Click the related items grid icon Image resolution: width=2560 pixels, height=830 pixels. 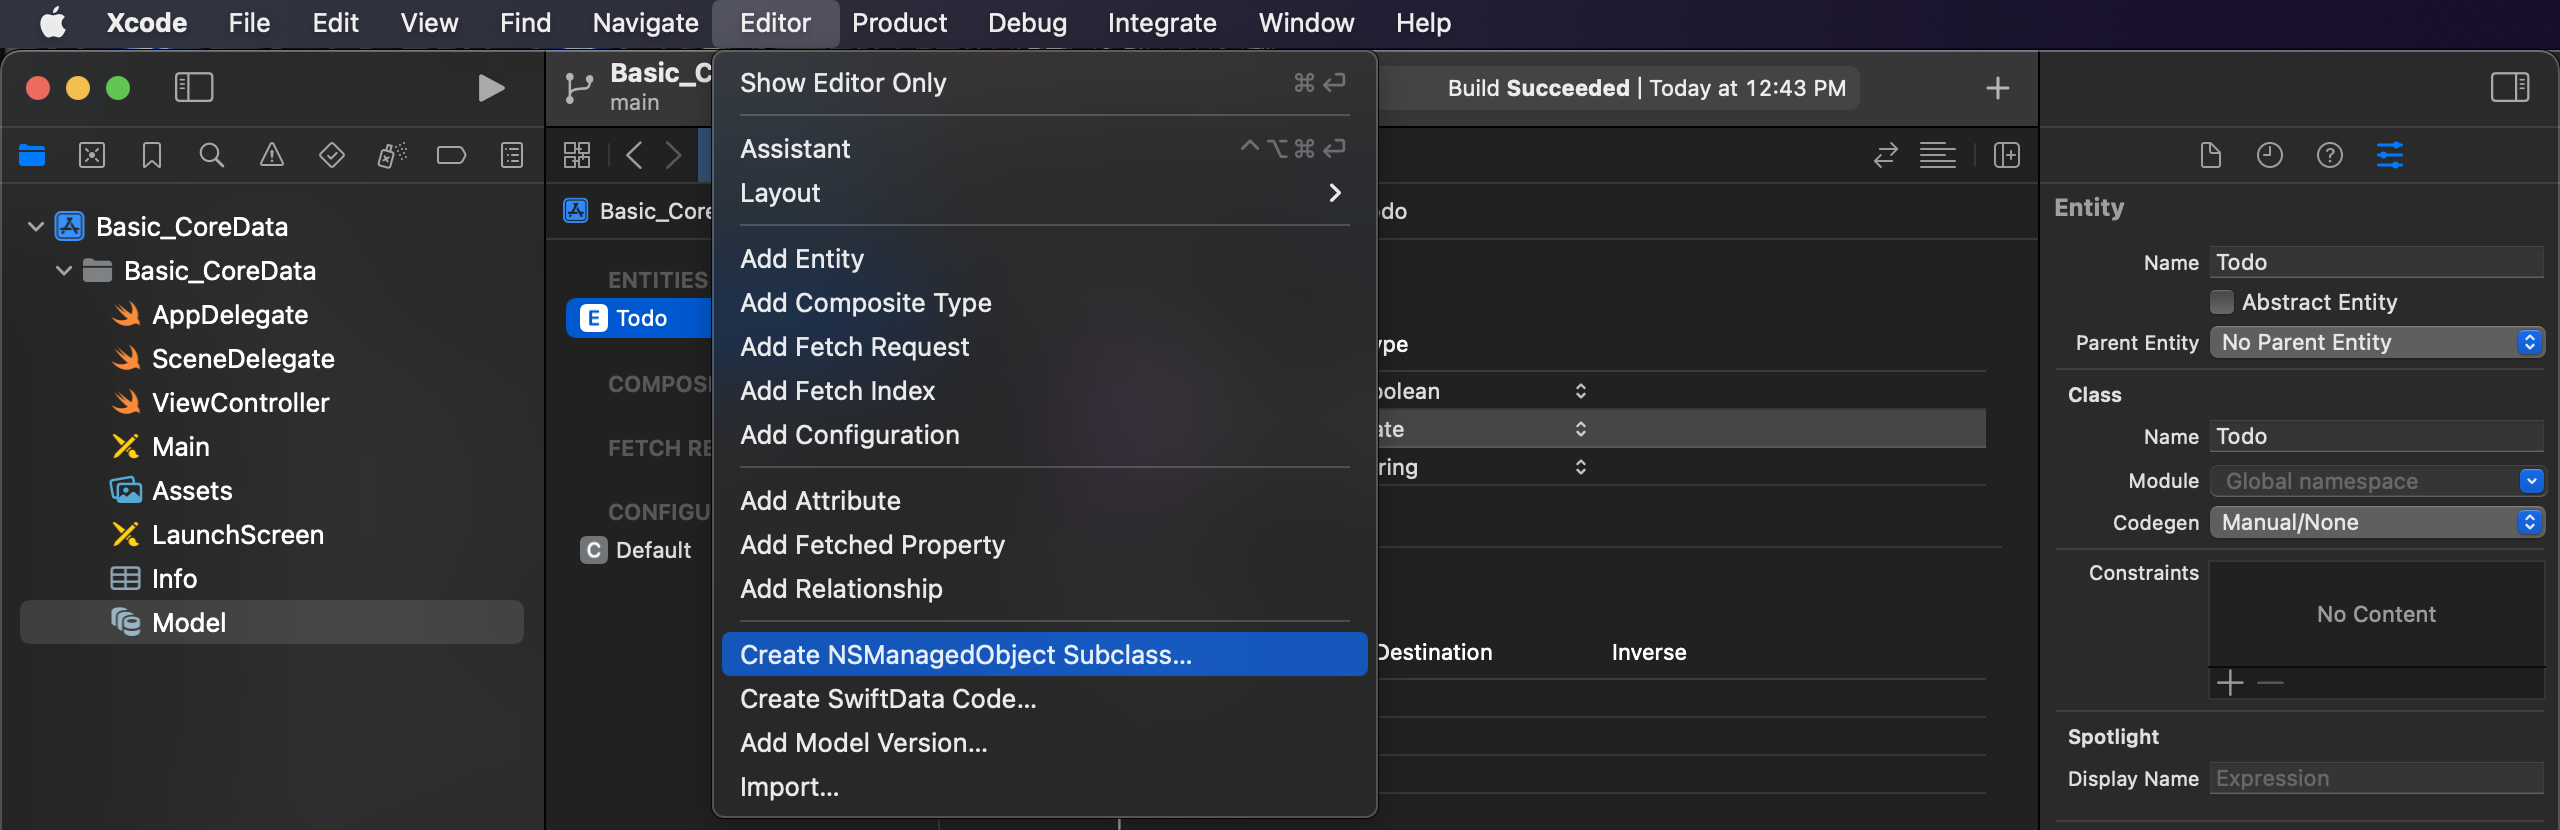point(577,155)
